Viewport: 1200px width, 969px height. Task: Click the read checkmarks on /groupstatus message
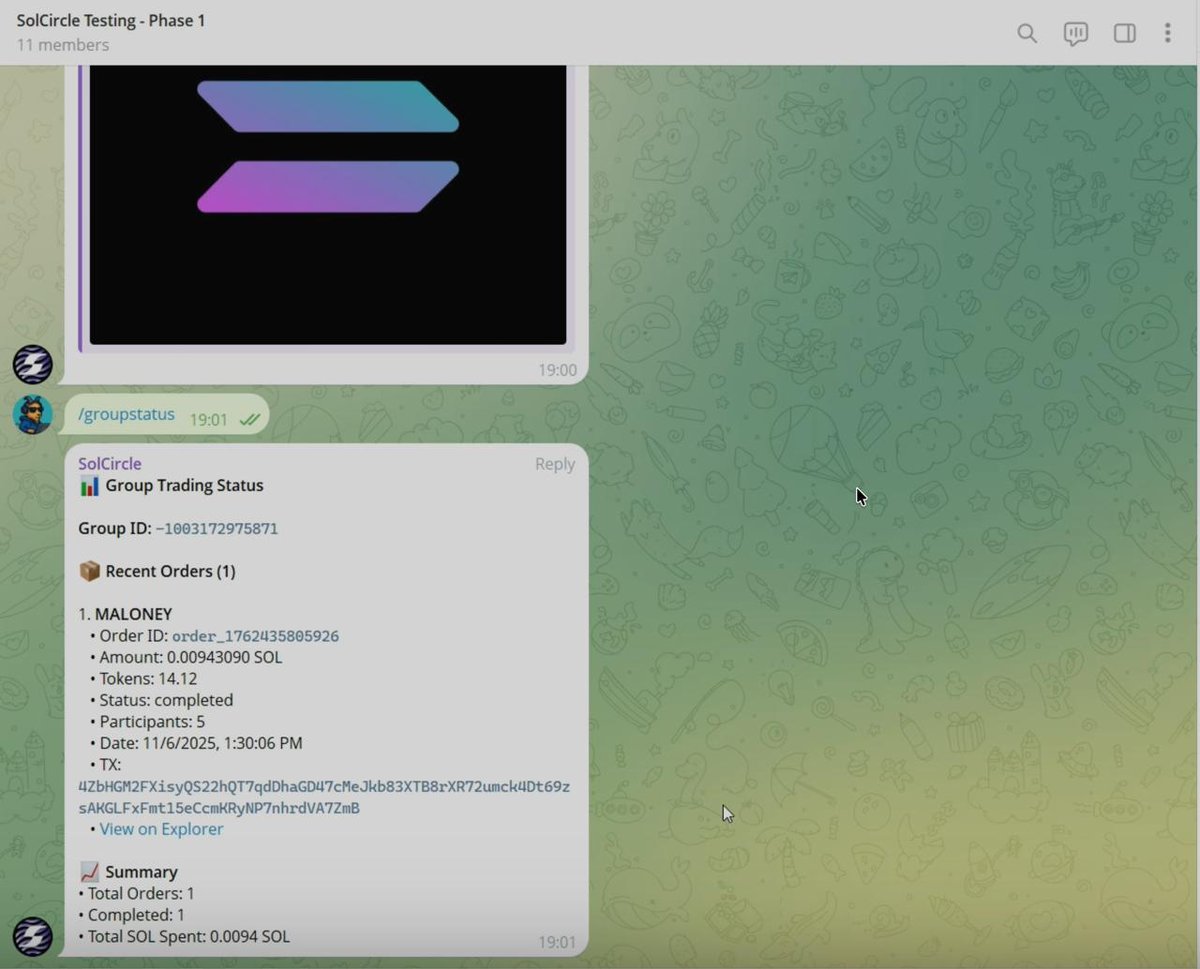249,420
